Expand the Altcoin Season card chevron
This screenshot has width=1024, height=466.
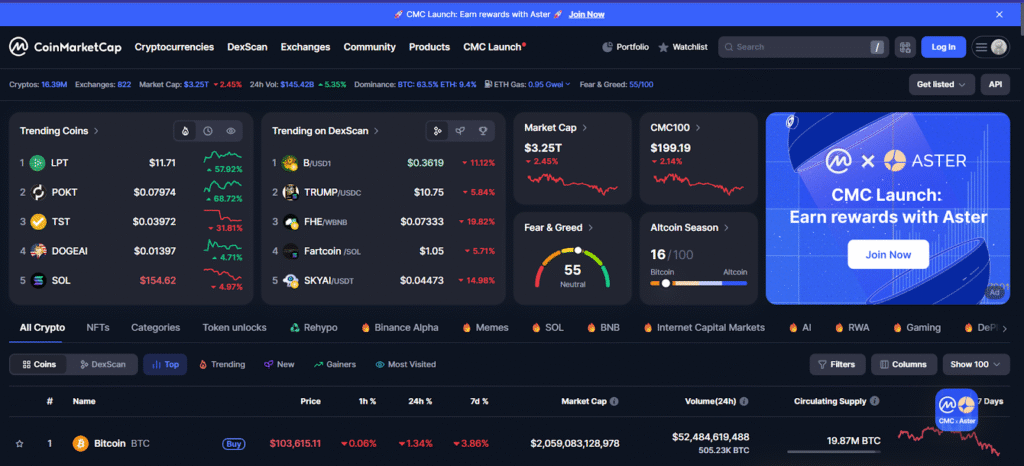pyautogui.click(x=726, y=228)
